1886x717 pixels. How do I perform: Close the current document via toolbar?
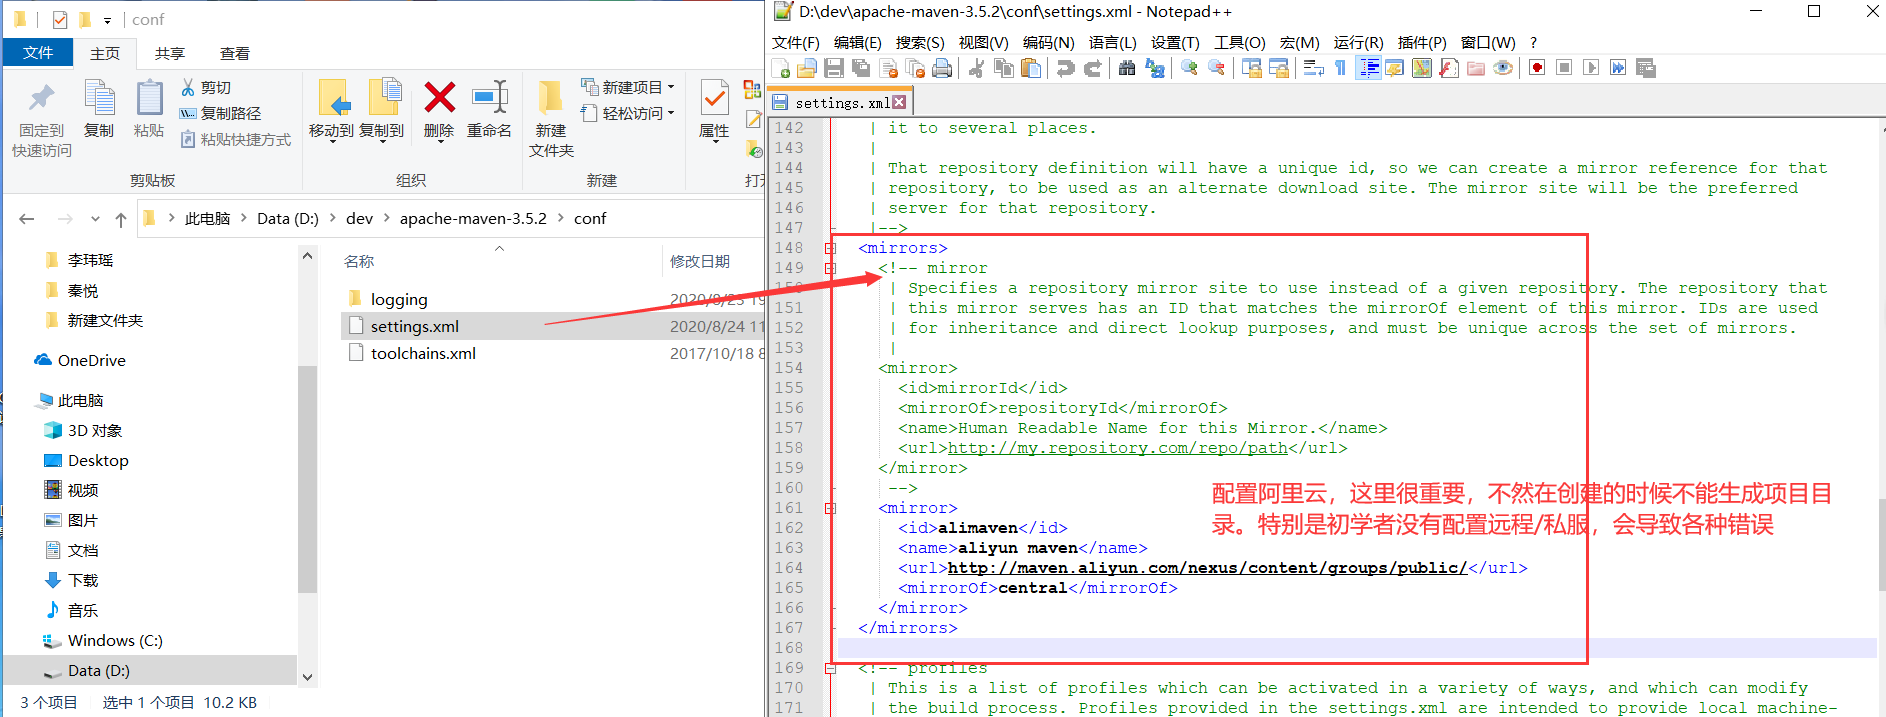pos(888,68)
